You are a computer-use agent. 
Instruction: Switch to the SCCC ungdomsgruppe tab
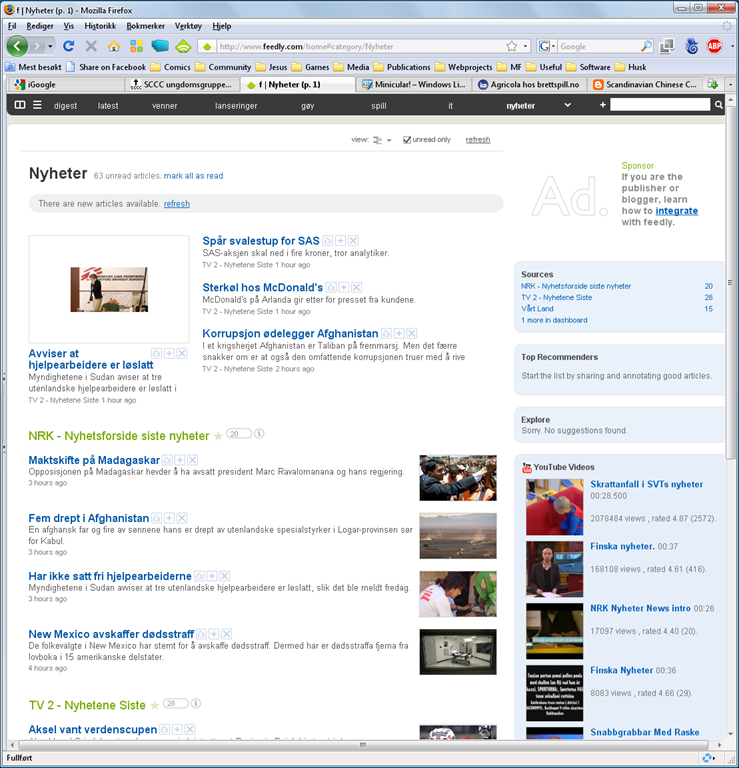coord(182,84)
